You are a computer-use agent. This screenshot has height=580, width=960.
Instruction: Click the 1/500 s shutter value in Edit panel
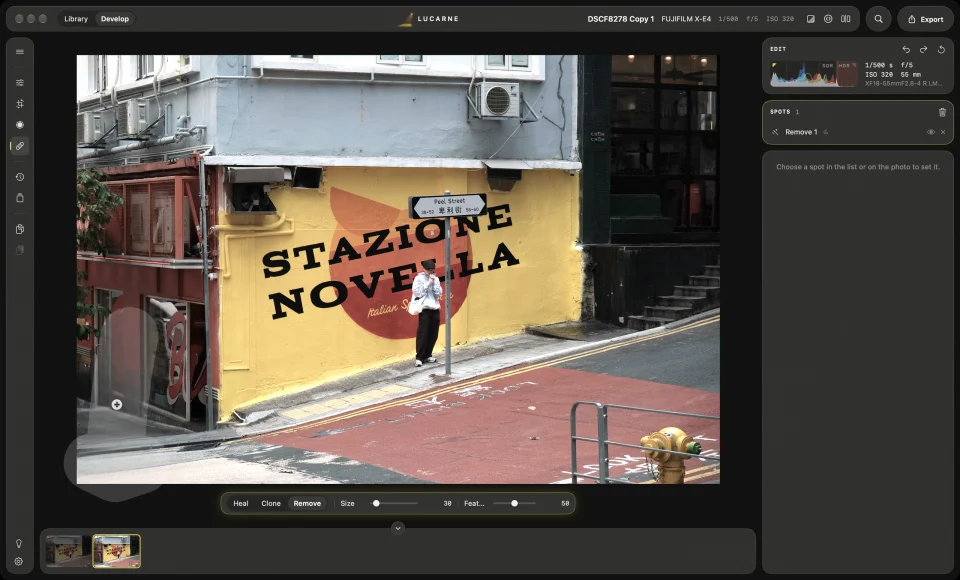pyautogui.click(x=879, y=65)
